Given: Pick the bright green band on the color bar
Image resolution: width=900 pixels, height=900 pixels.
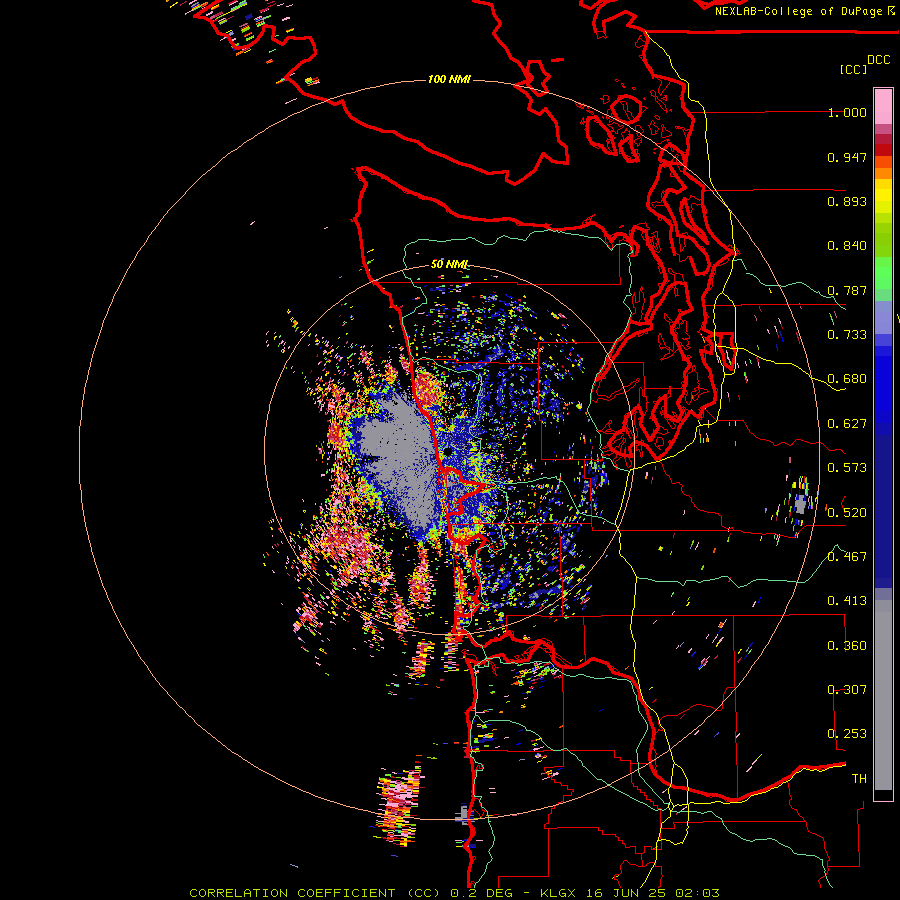Looking at the screenshot, I should (x=883, y=273).
